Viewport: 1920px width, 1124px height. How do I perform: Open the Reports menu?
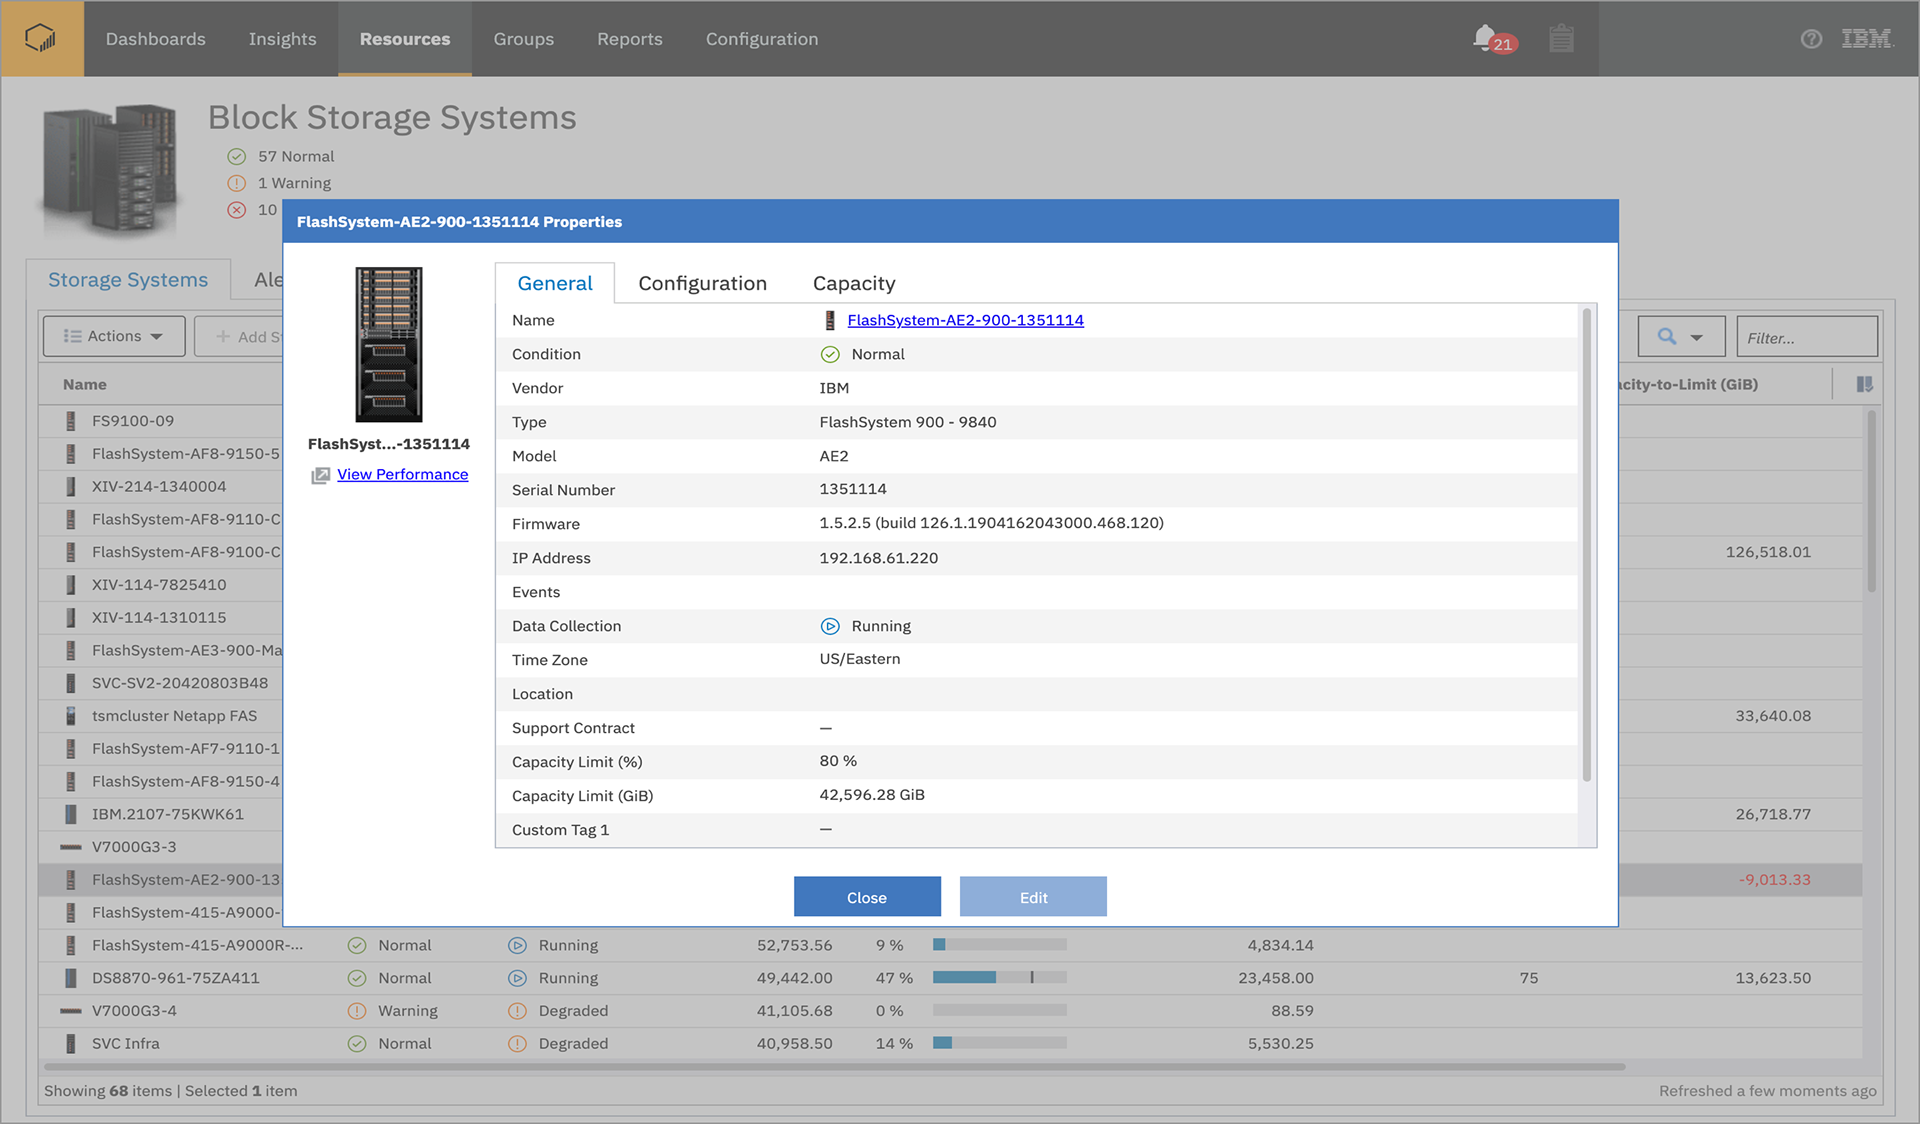coord(630,39)
